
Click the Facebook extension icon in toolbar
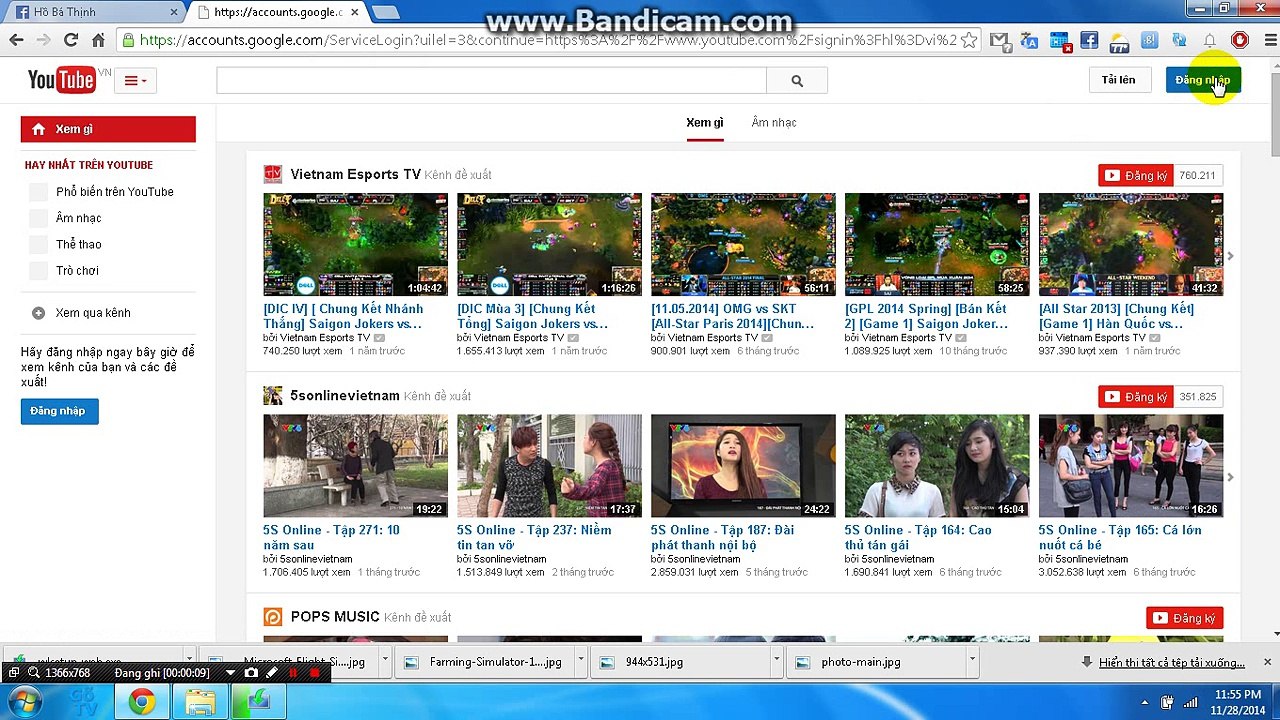point(1089,41)
